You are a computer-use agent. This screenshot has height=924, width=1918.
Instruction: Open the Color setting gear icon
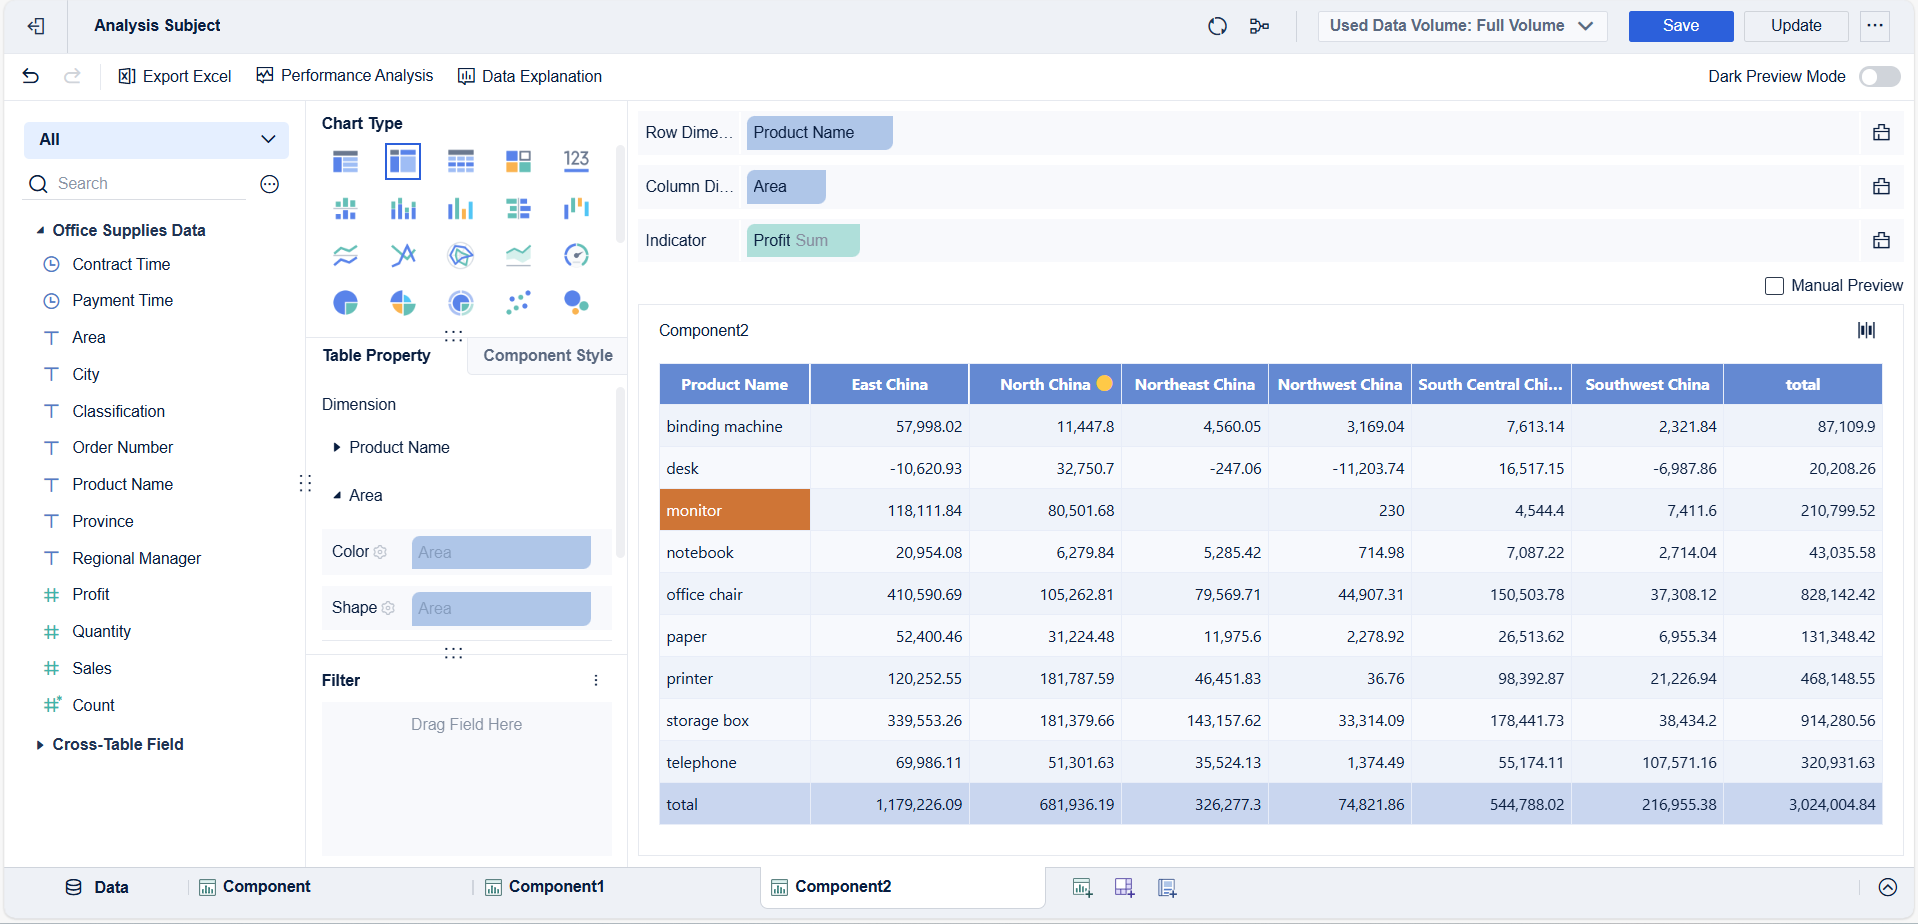(380, 552)
